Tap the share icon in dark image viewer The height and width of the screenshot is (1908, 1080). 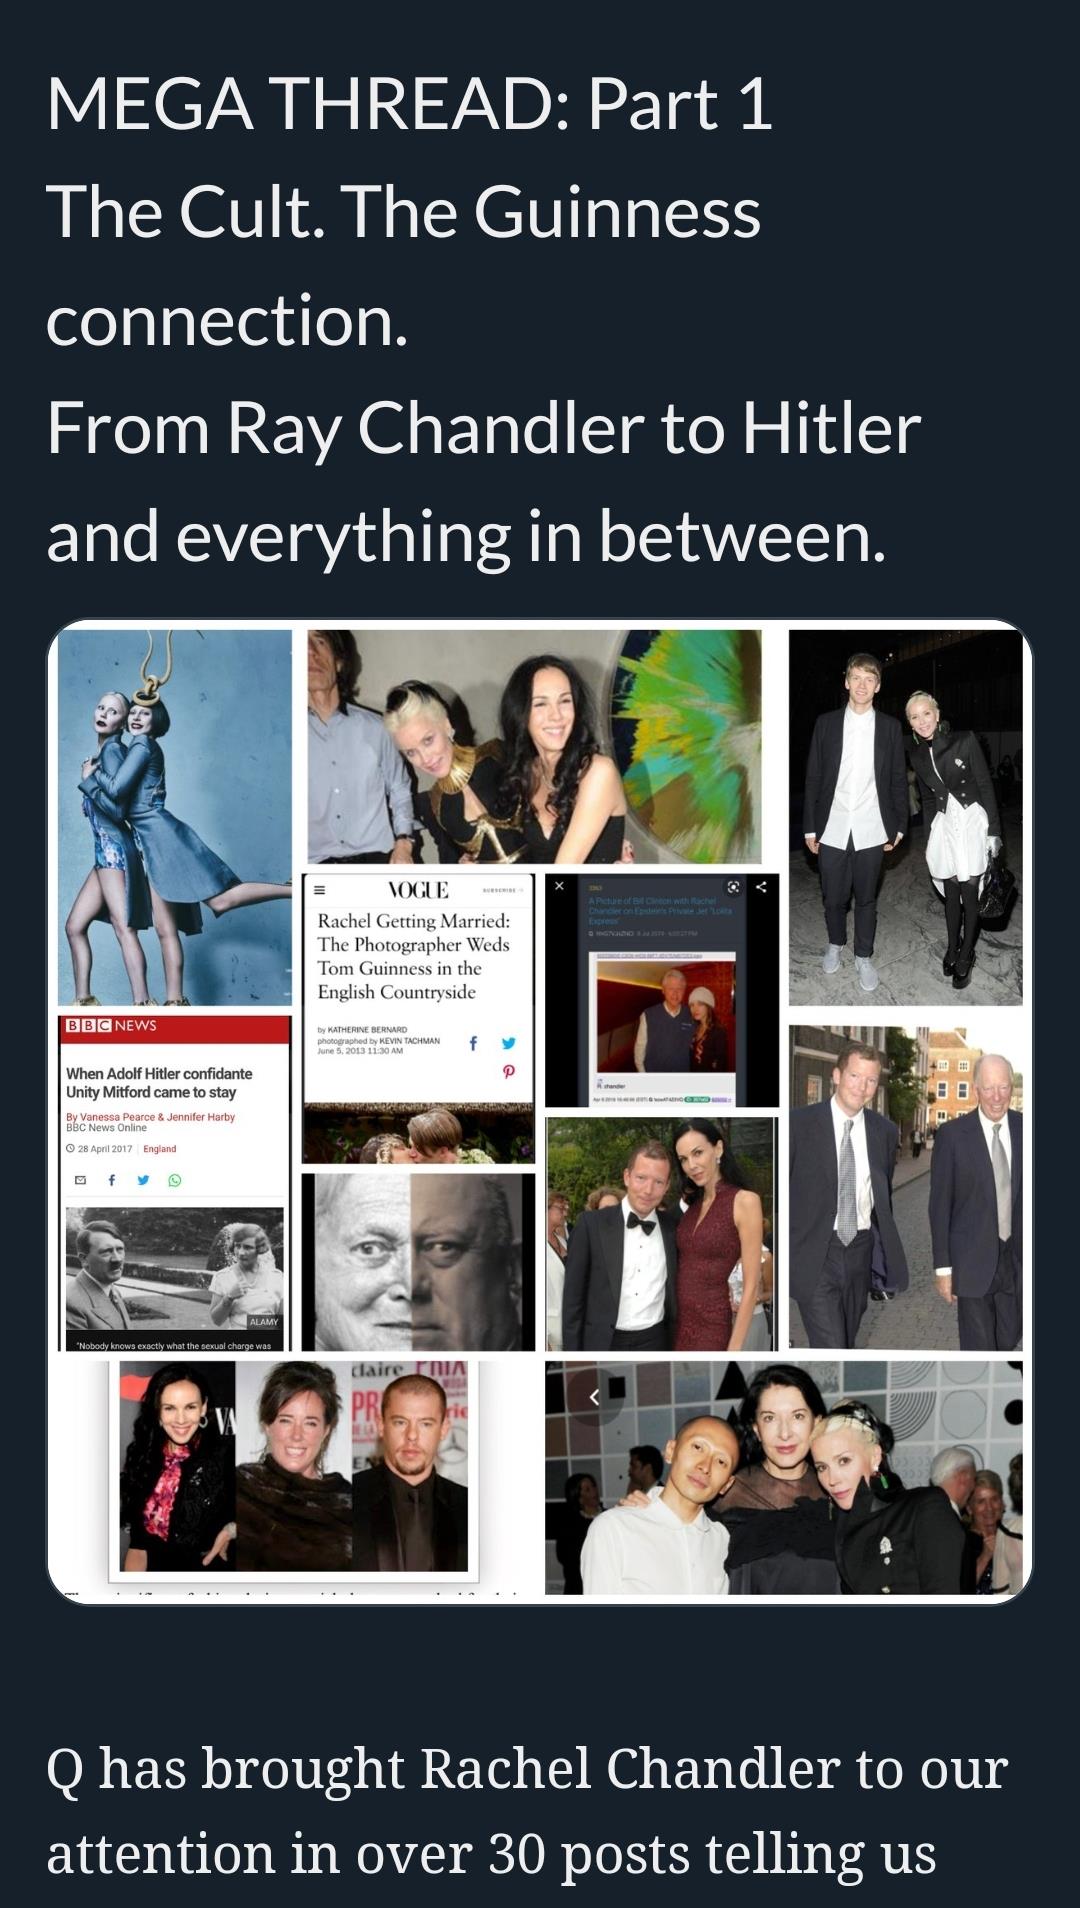tap(762, 887)
